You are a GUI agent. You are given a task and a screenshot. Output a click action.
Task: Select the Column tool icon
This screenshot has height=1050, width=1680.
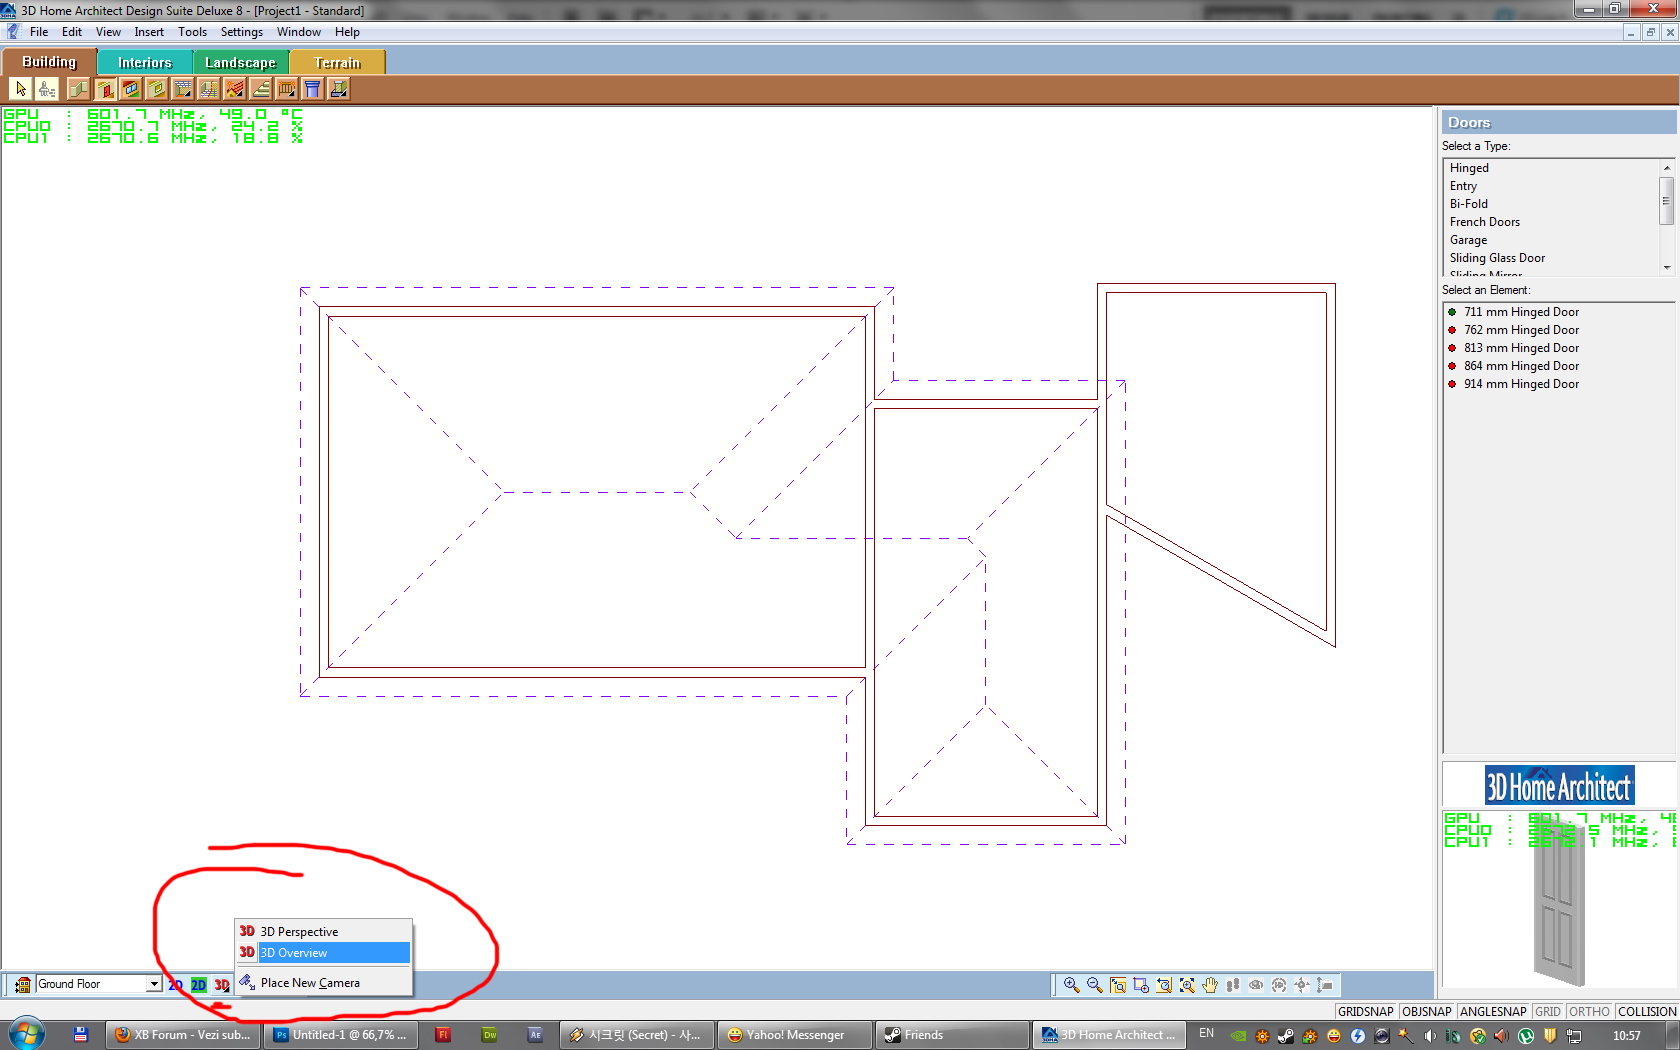(313, 89)
